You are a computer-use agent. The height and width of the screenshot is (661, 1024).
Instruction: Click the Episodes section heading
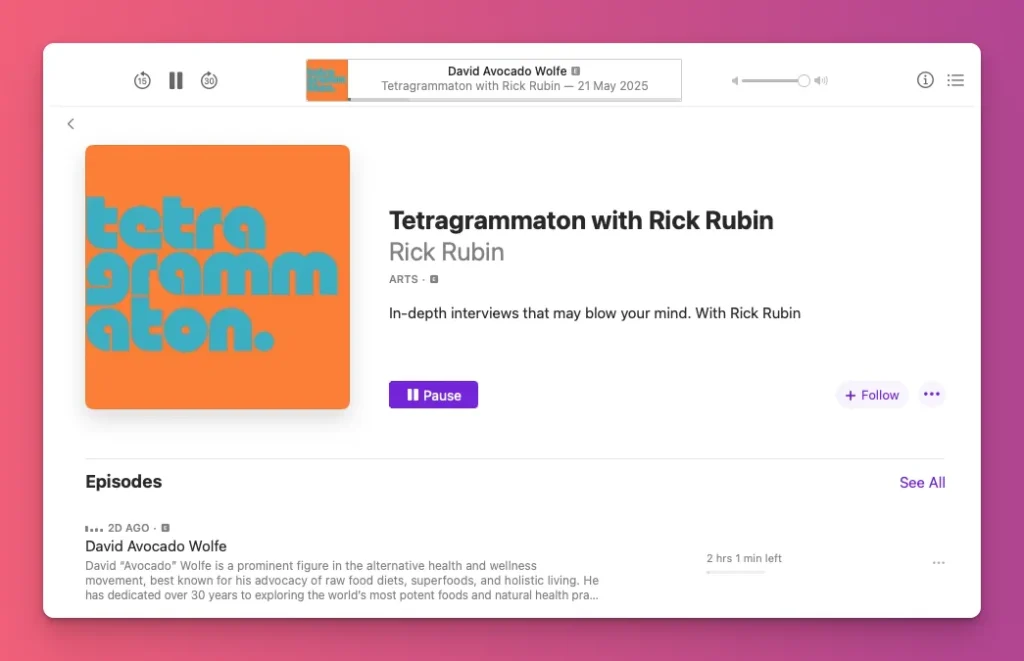point(123,481)
